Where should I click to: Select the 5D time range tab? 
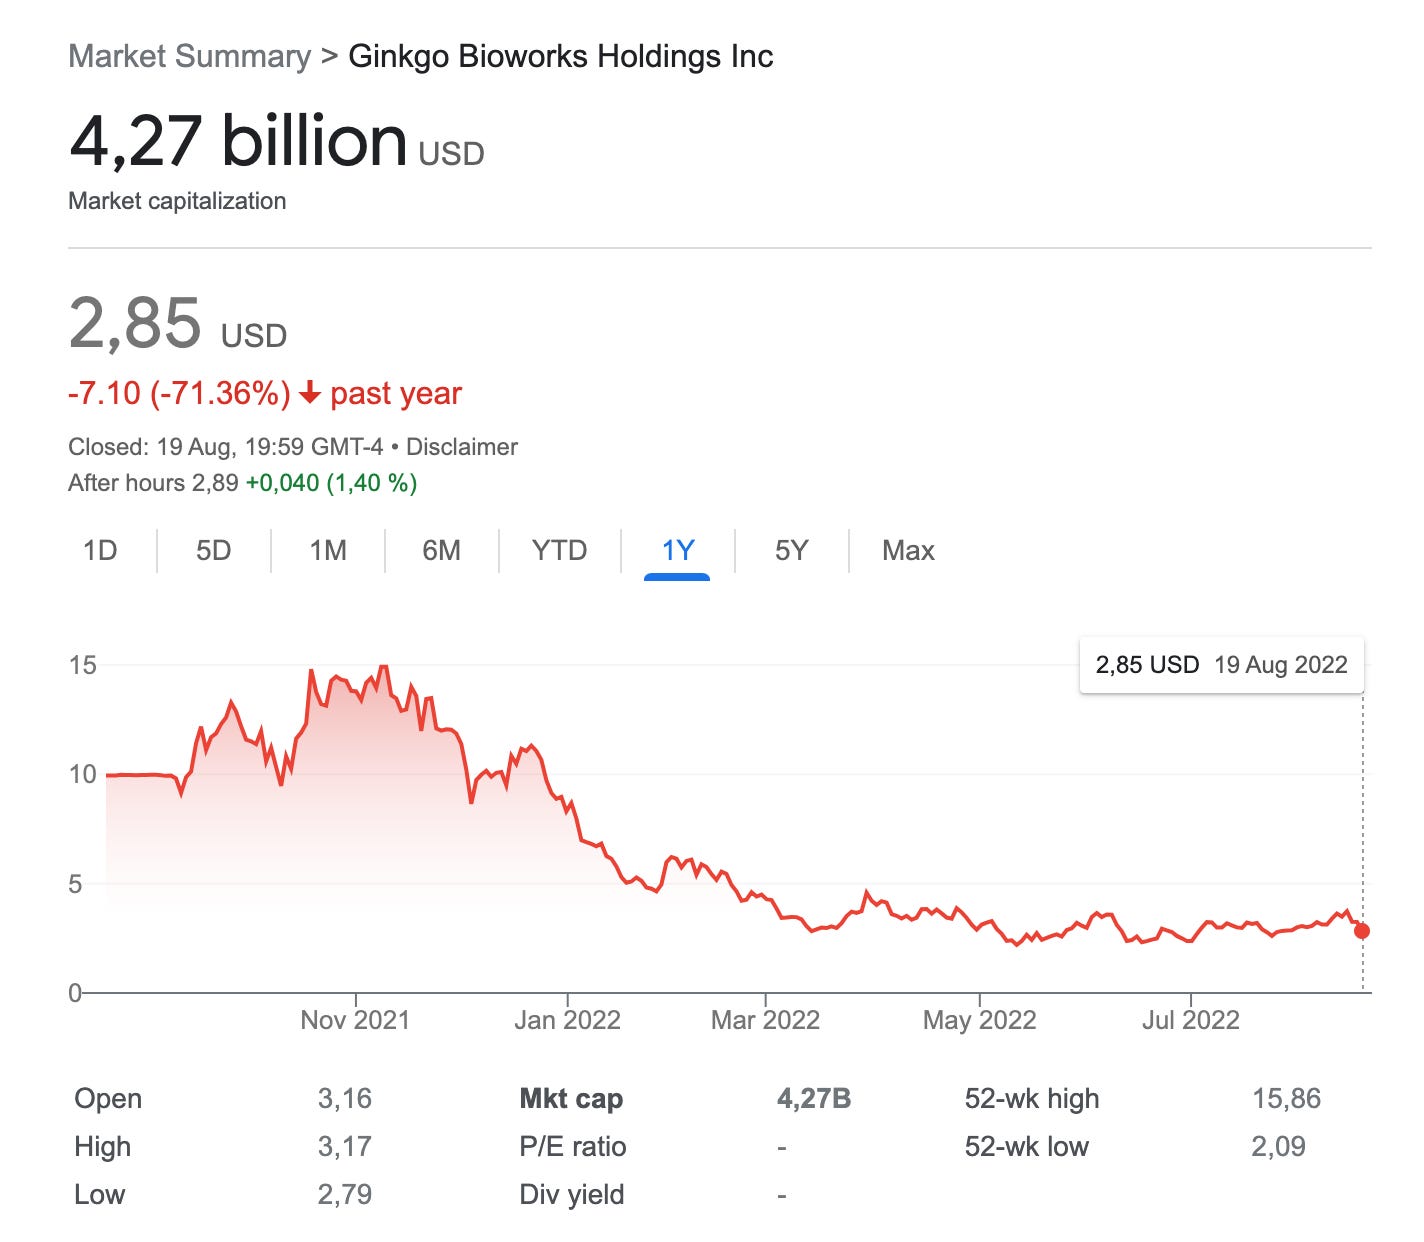tap(213, 550)
